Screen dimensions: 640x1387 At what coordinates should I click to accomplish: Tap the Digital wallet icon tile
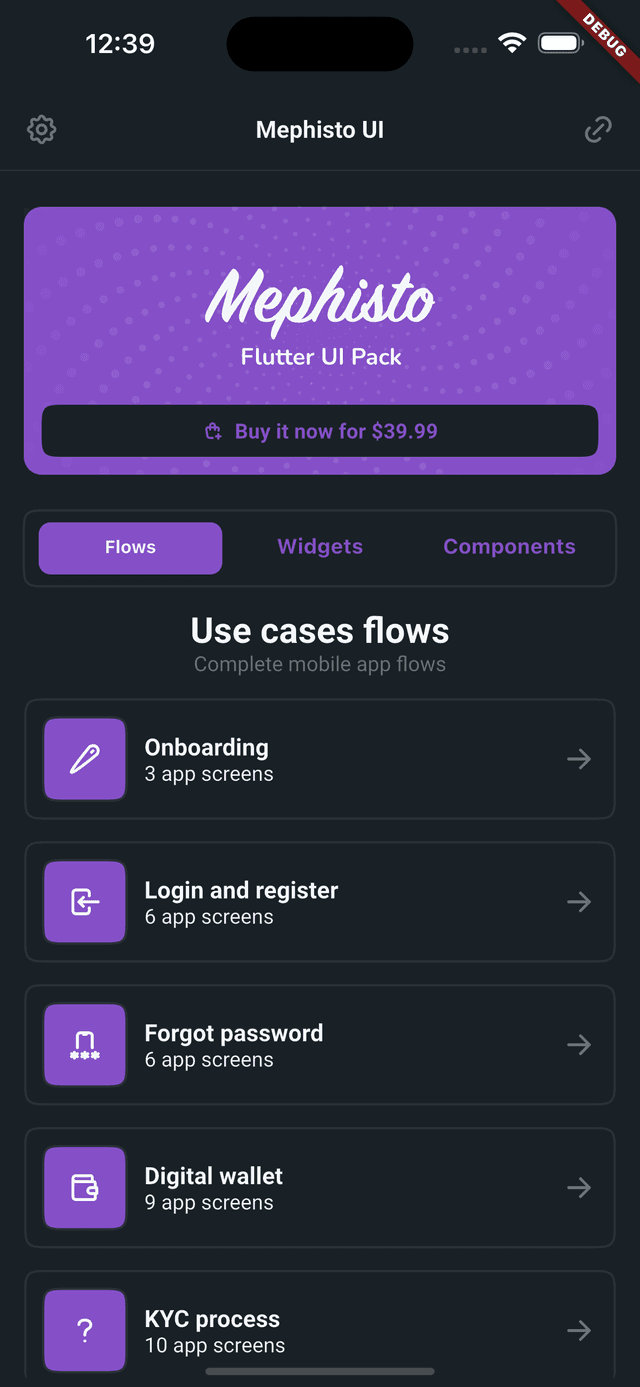85,1188
